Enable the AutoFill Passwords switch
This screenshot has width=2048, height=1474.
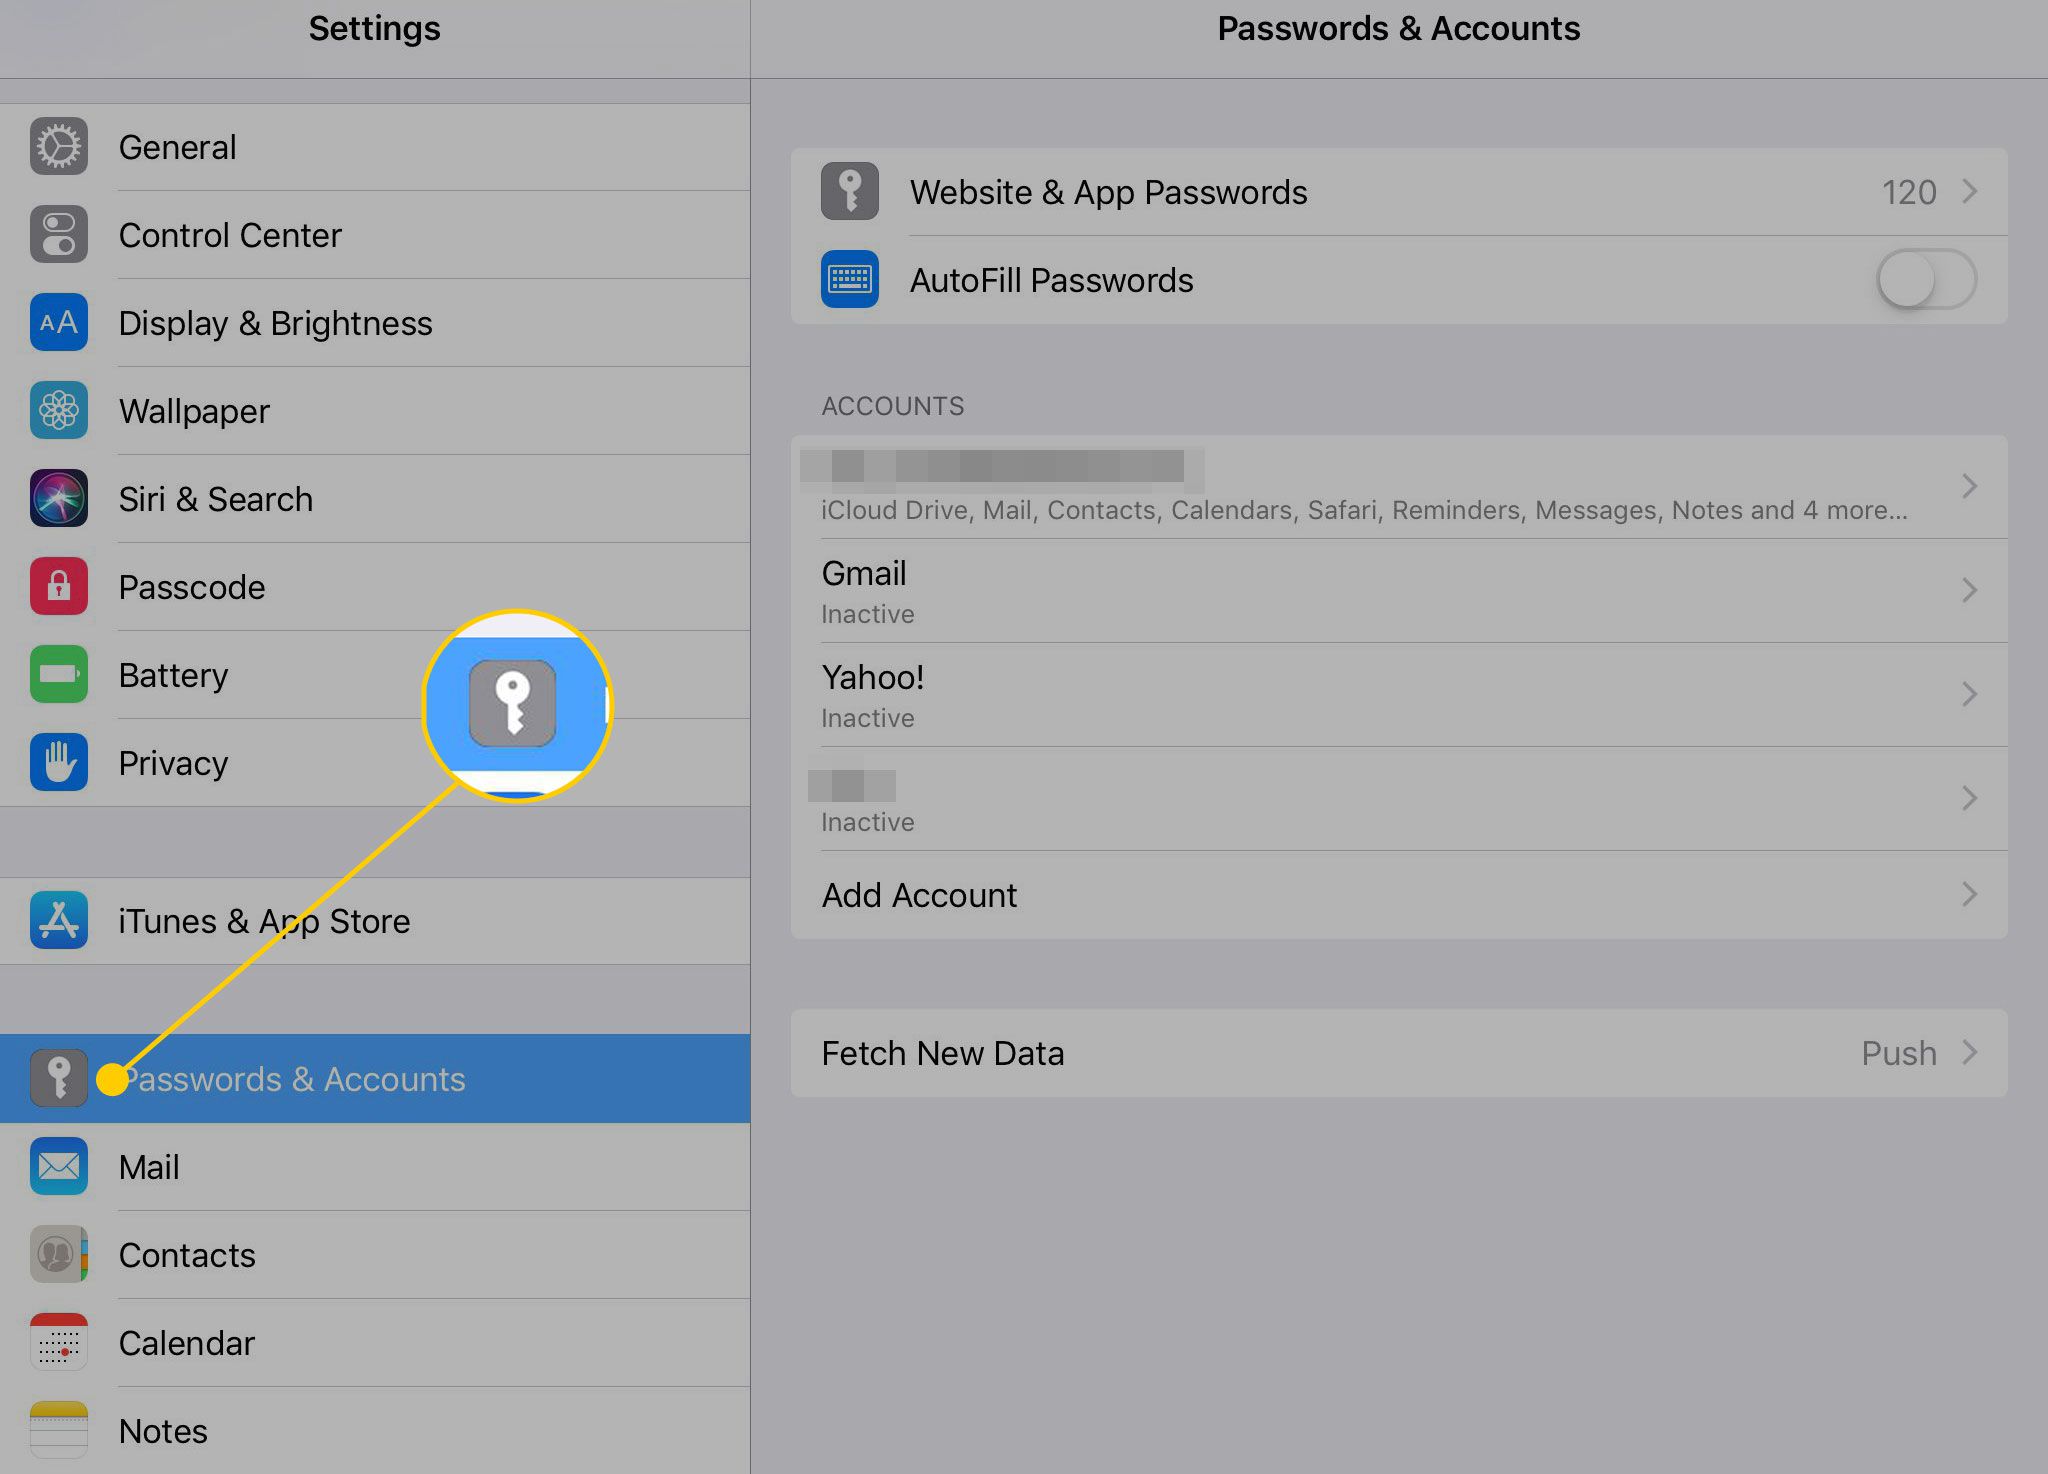[x=1926, y=280]
